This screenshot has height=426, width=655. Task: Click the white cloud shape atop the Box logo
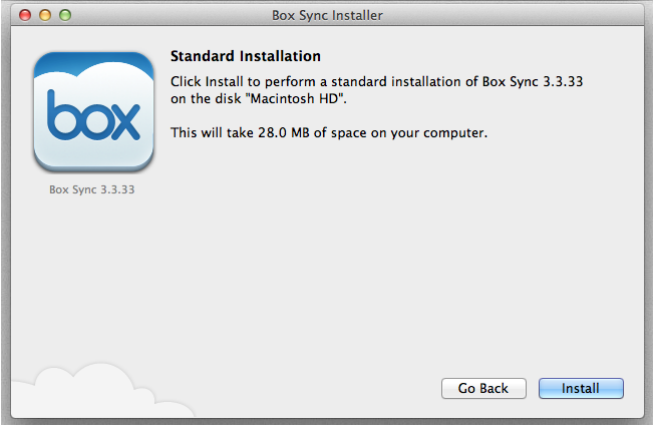click(x=94, y=71)
